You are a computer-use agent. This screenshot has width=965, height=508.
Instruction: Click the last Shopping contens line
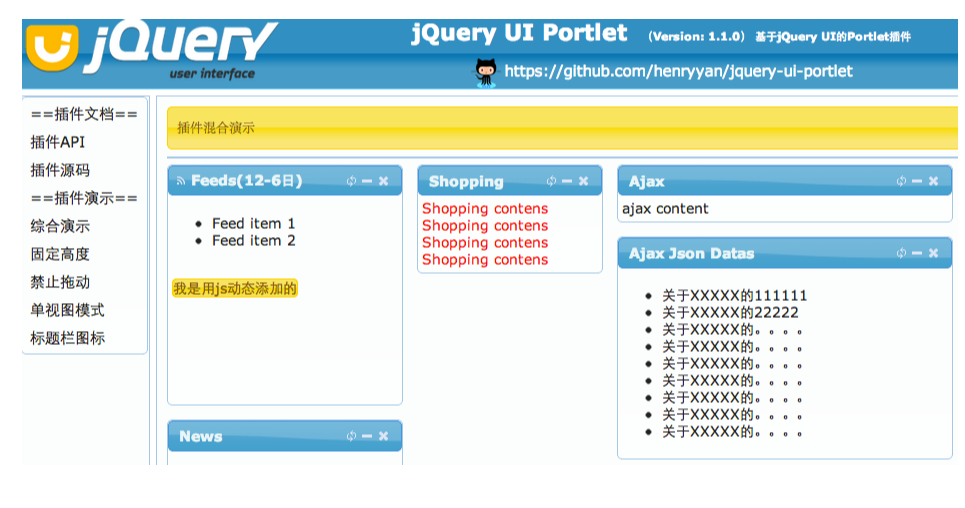485,260
